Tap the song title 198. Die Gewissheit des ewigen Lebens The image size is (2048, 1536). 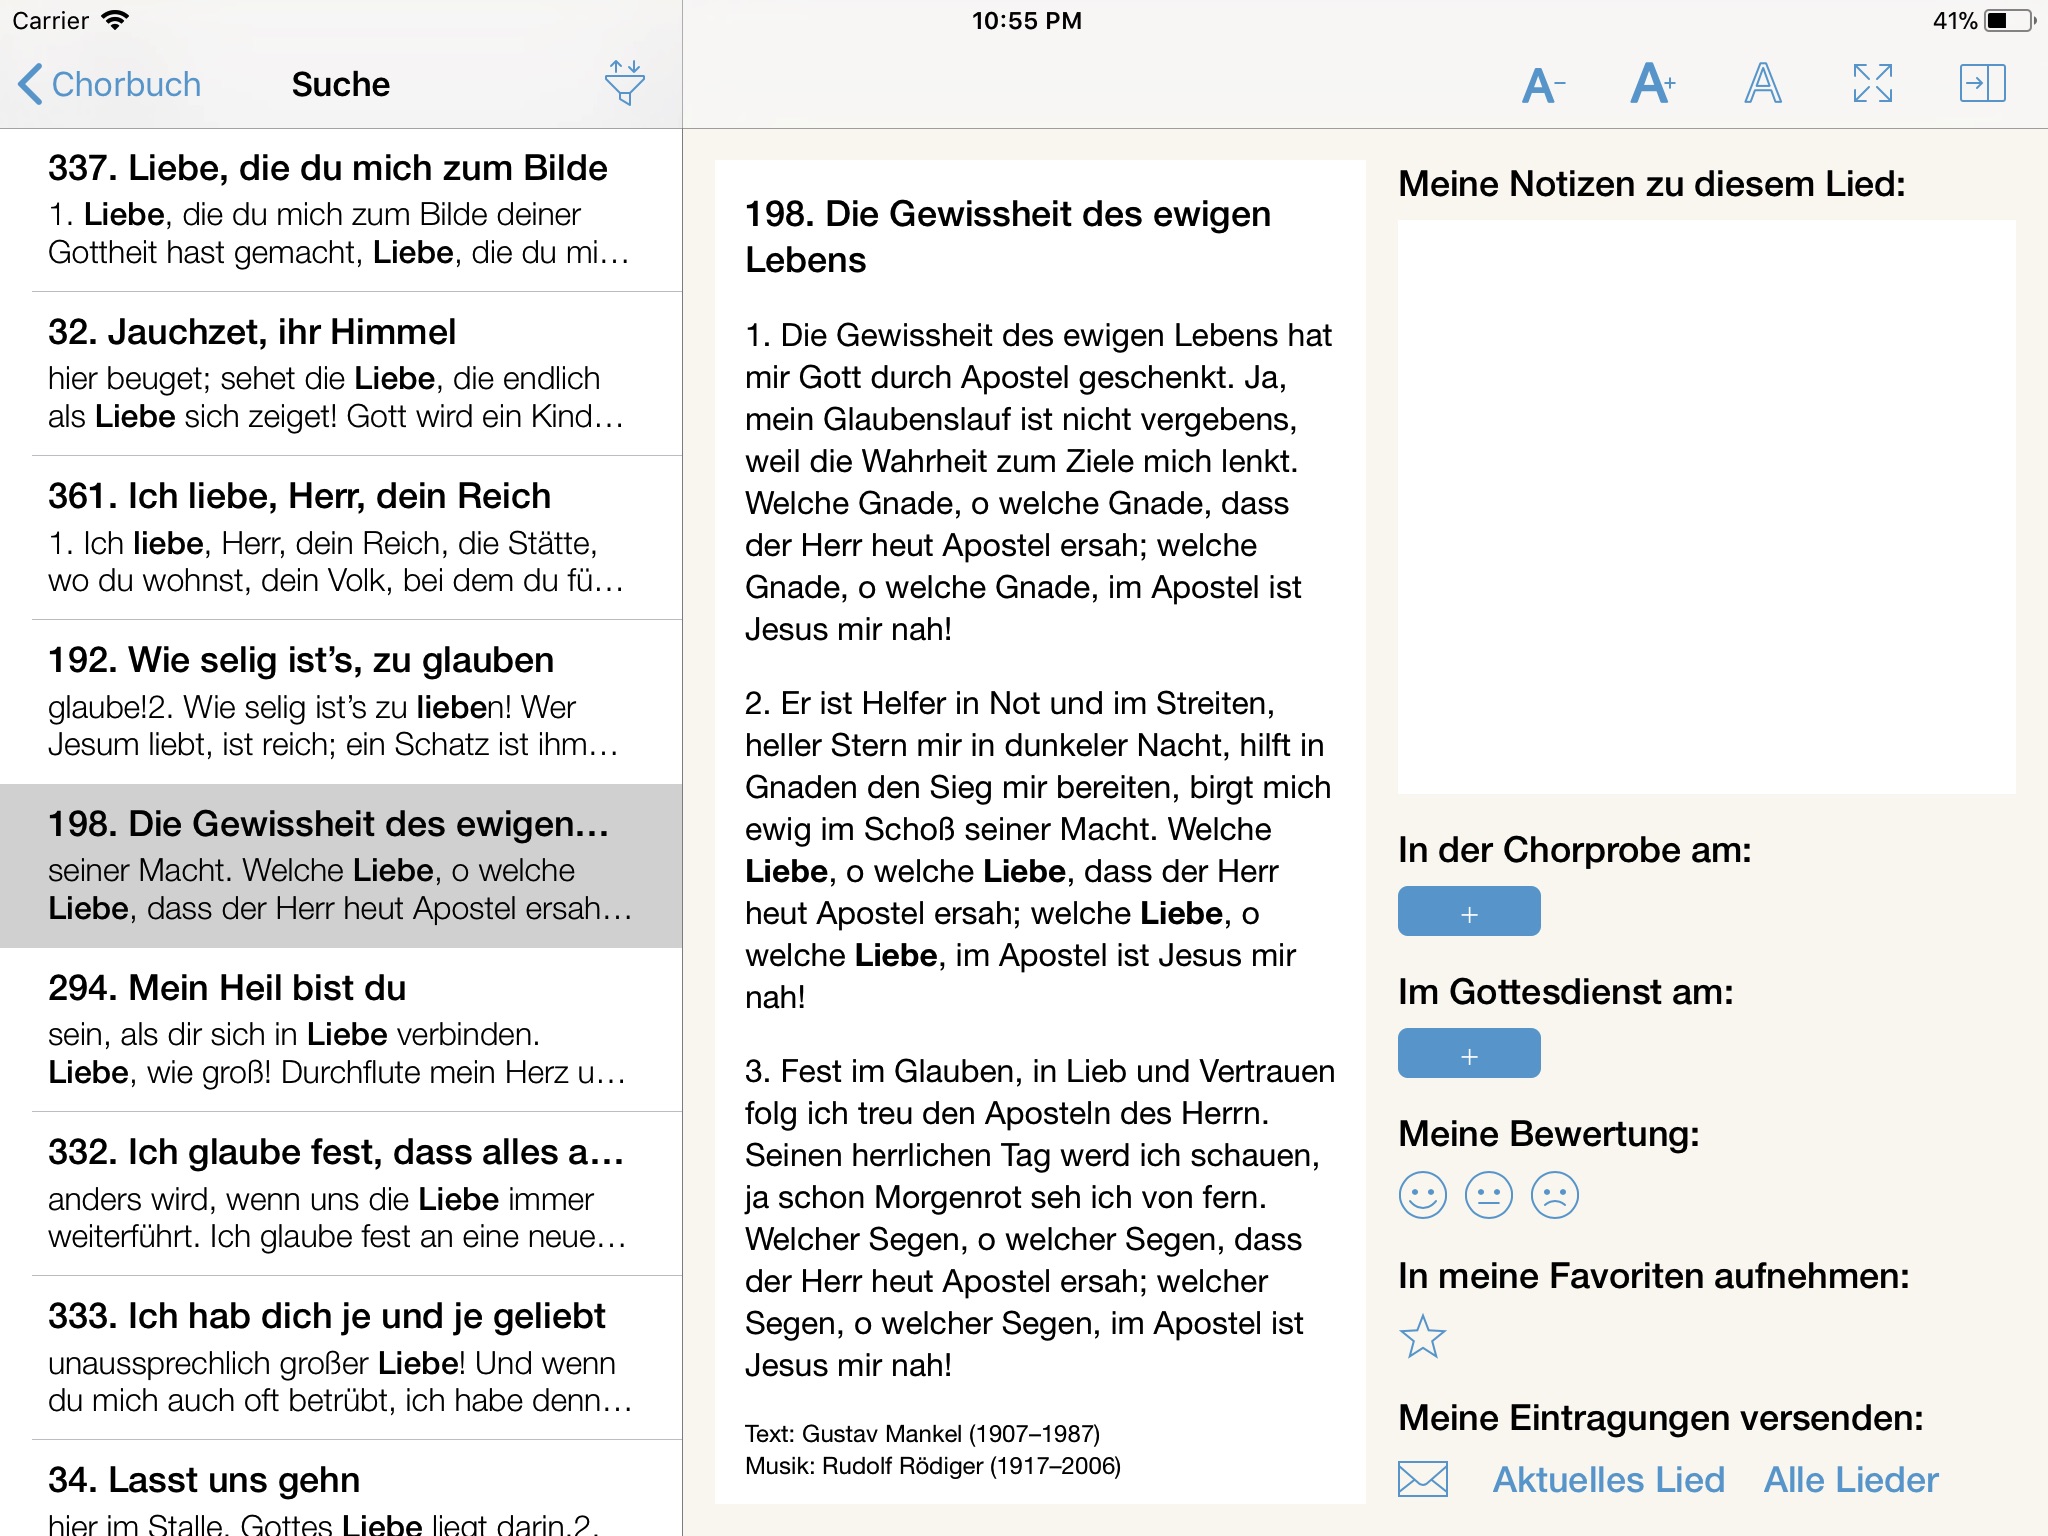point(1008,237)
